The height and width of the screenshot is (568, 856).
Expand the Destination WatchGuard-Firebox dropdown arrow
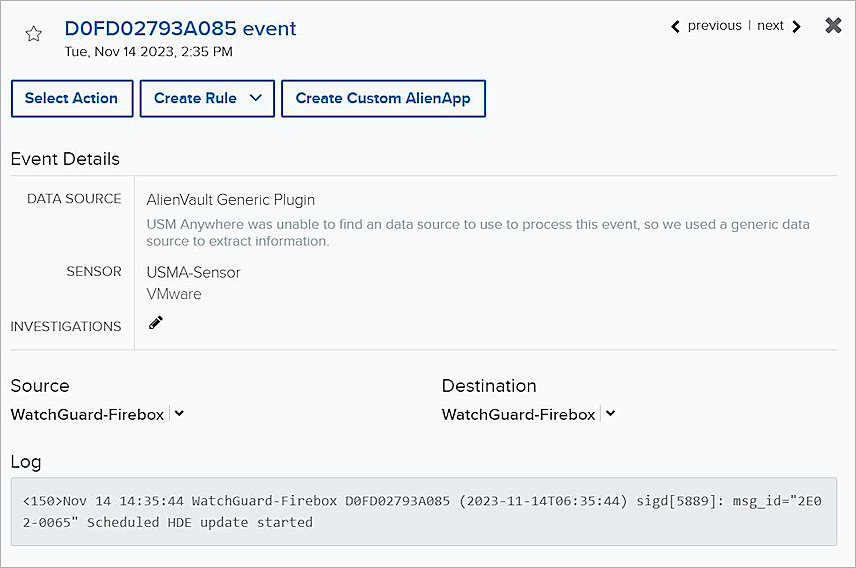pyautogui.click(x=611, y=413)
